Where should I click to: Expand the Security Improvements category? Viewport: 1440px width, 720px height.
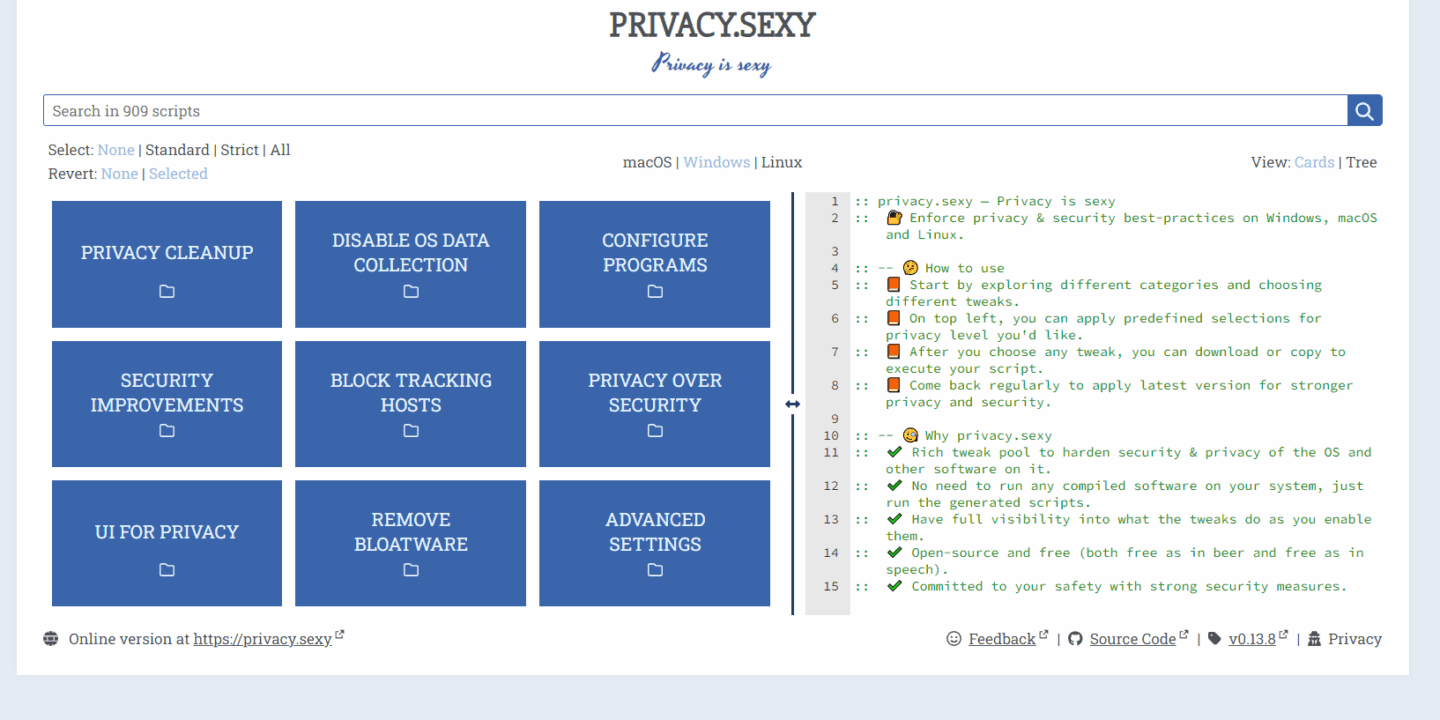coord(167,404)
